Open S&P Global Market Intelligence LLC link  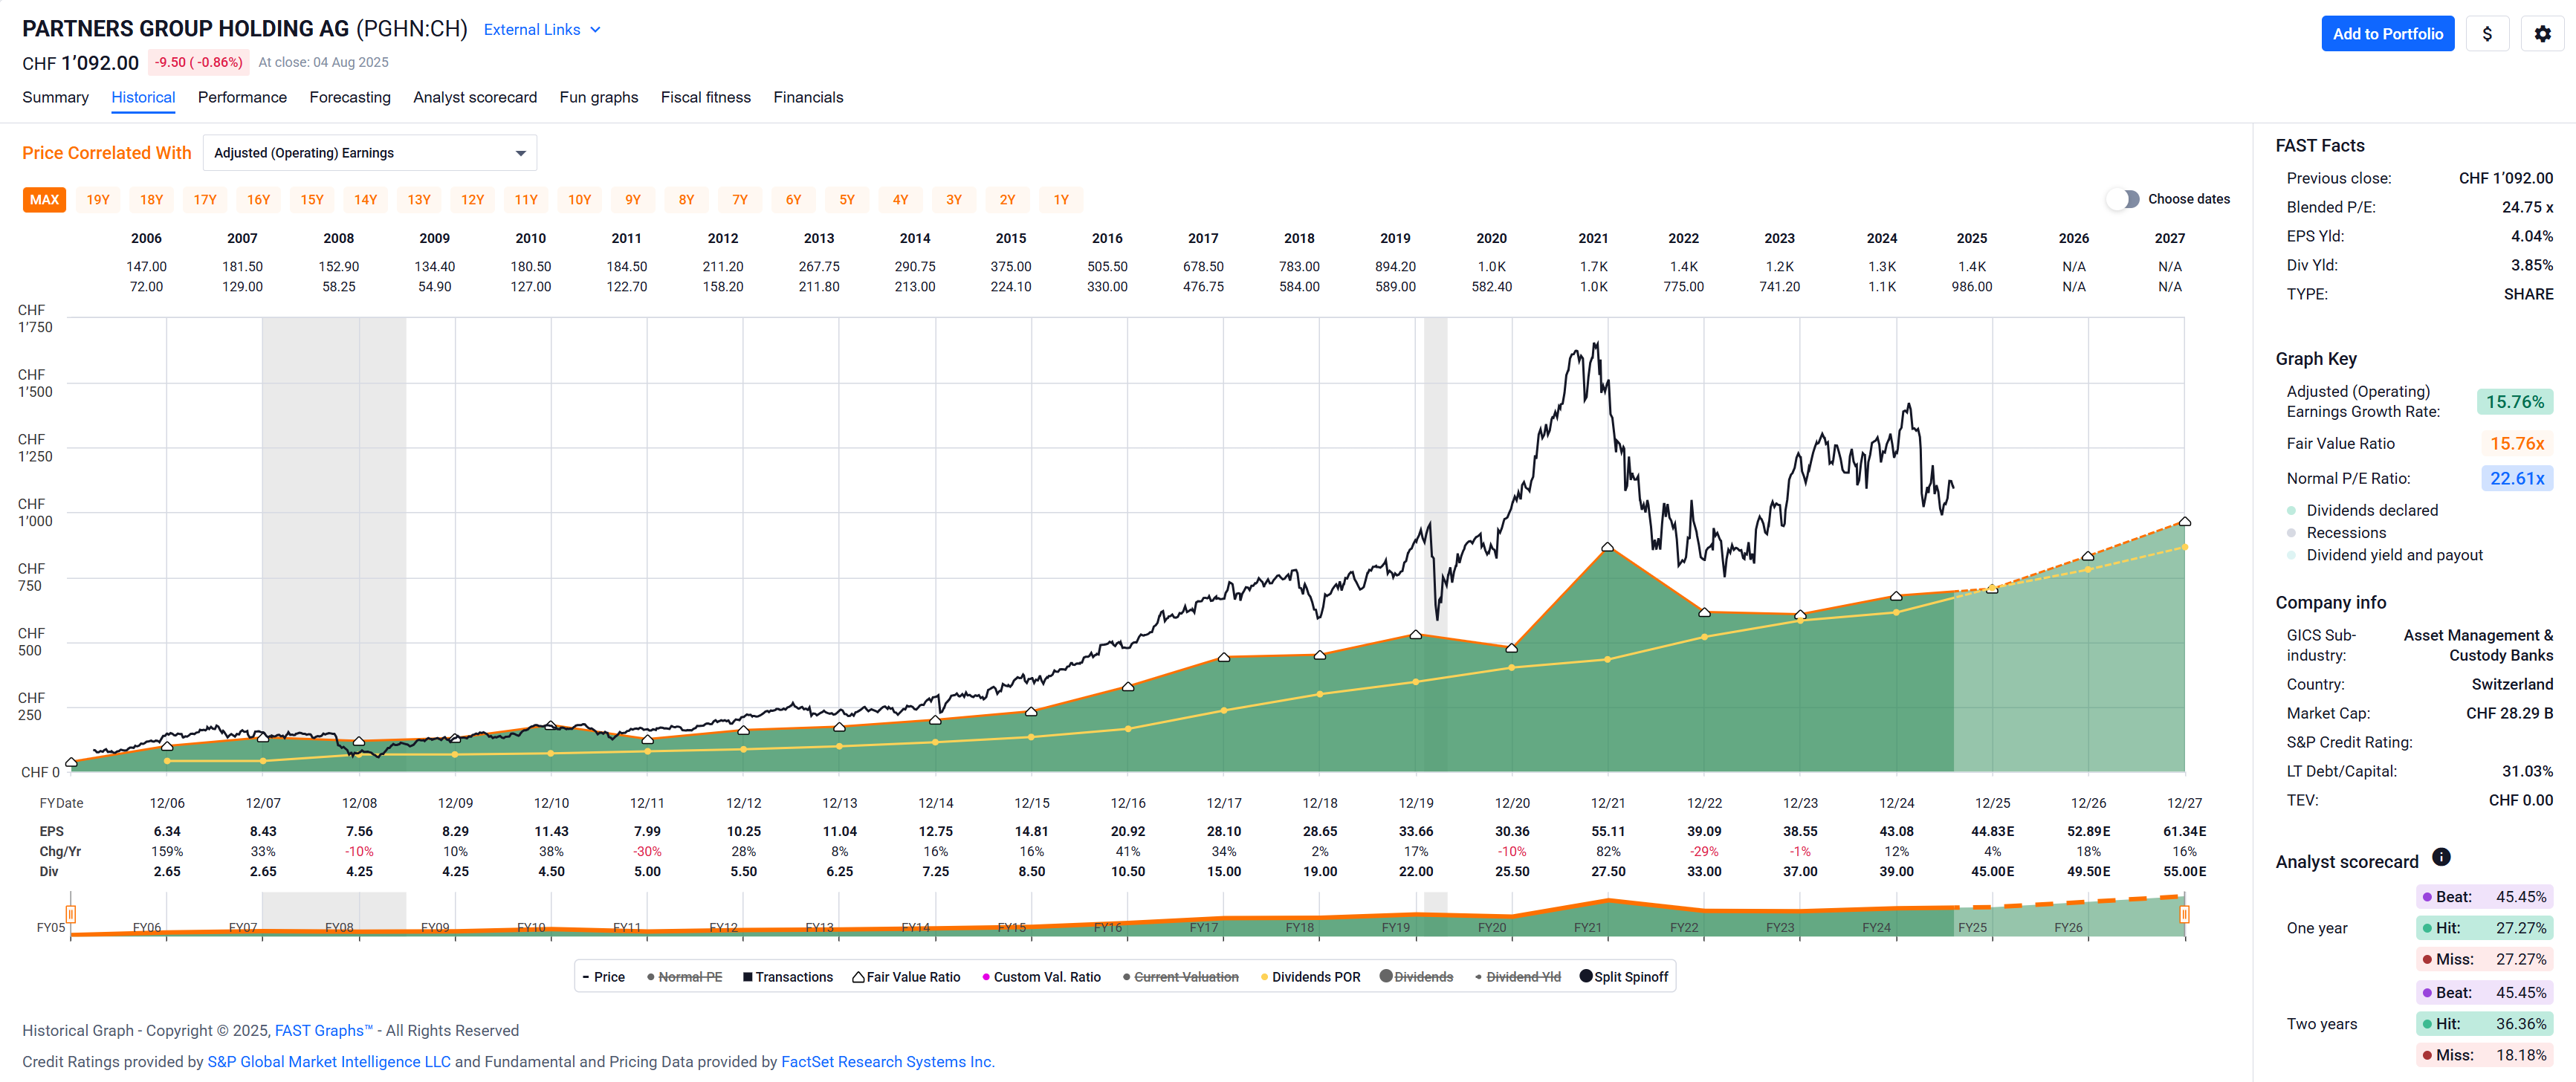click(x=329, y=1062)
